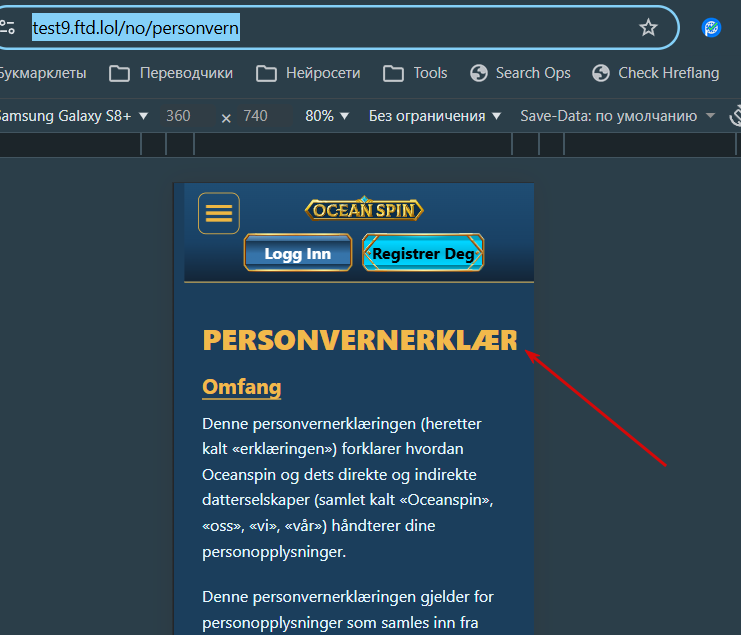Open the 80% zoom dropdown
The width and height of the screenshot is (741, 635).
pos(327,116)
